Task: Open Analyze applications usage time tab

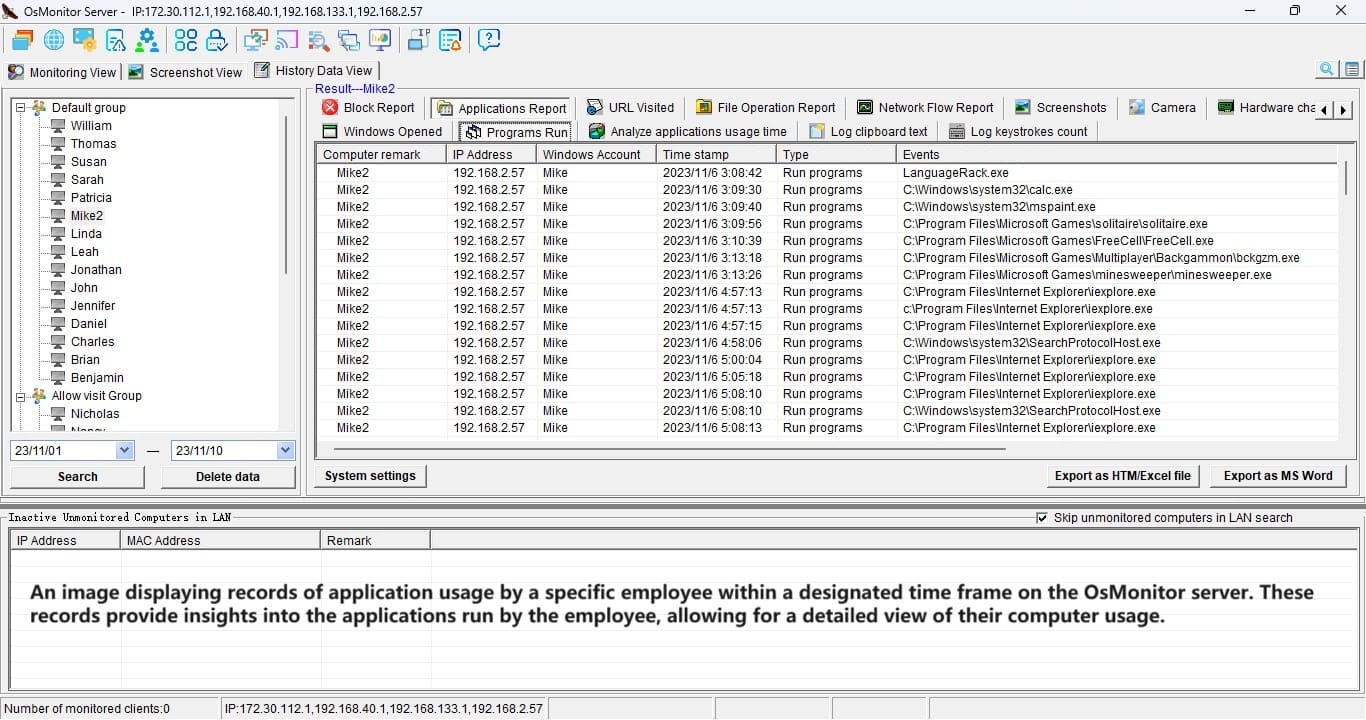Action: tap(687, 131)
